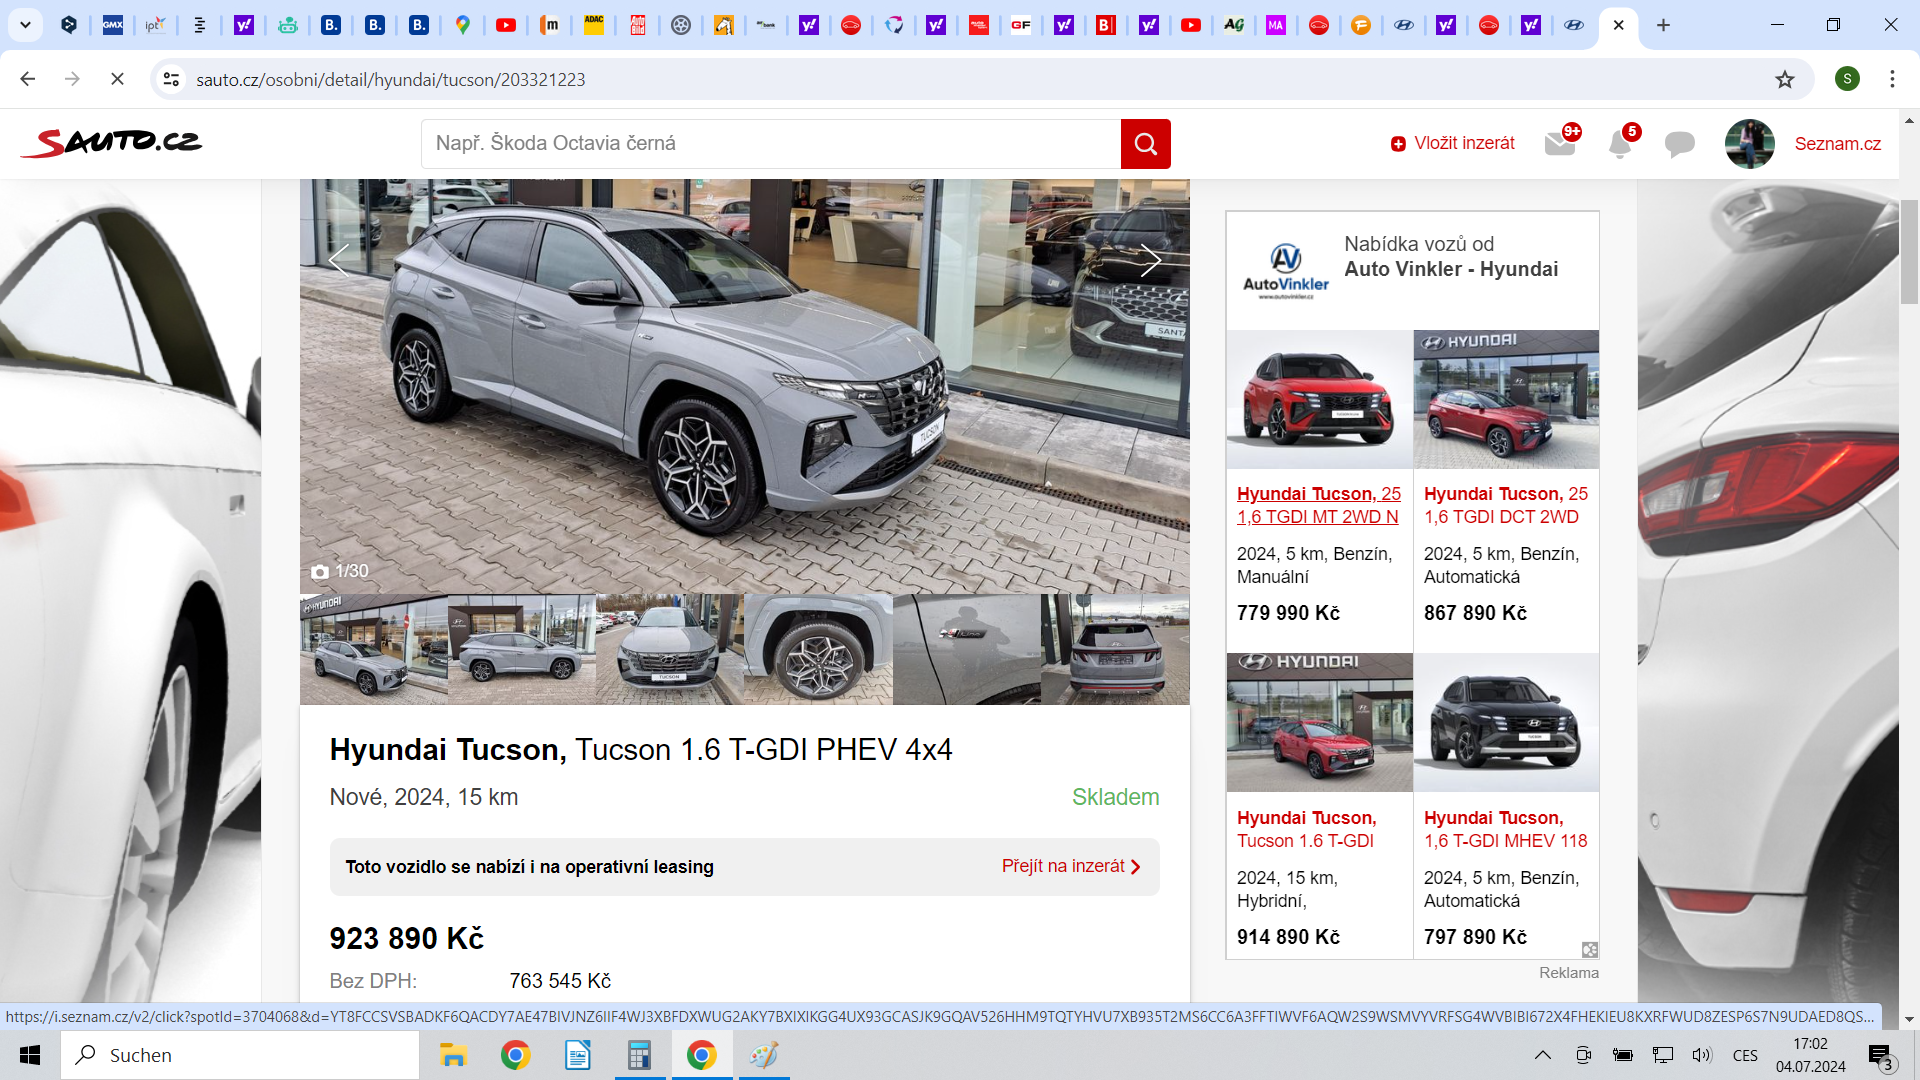The height and width of the screenshot is (1080, 1920).
Task: Select the first gallery thumbnail
Action: [x=374, y=650]
